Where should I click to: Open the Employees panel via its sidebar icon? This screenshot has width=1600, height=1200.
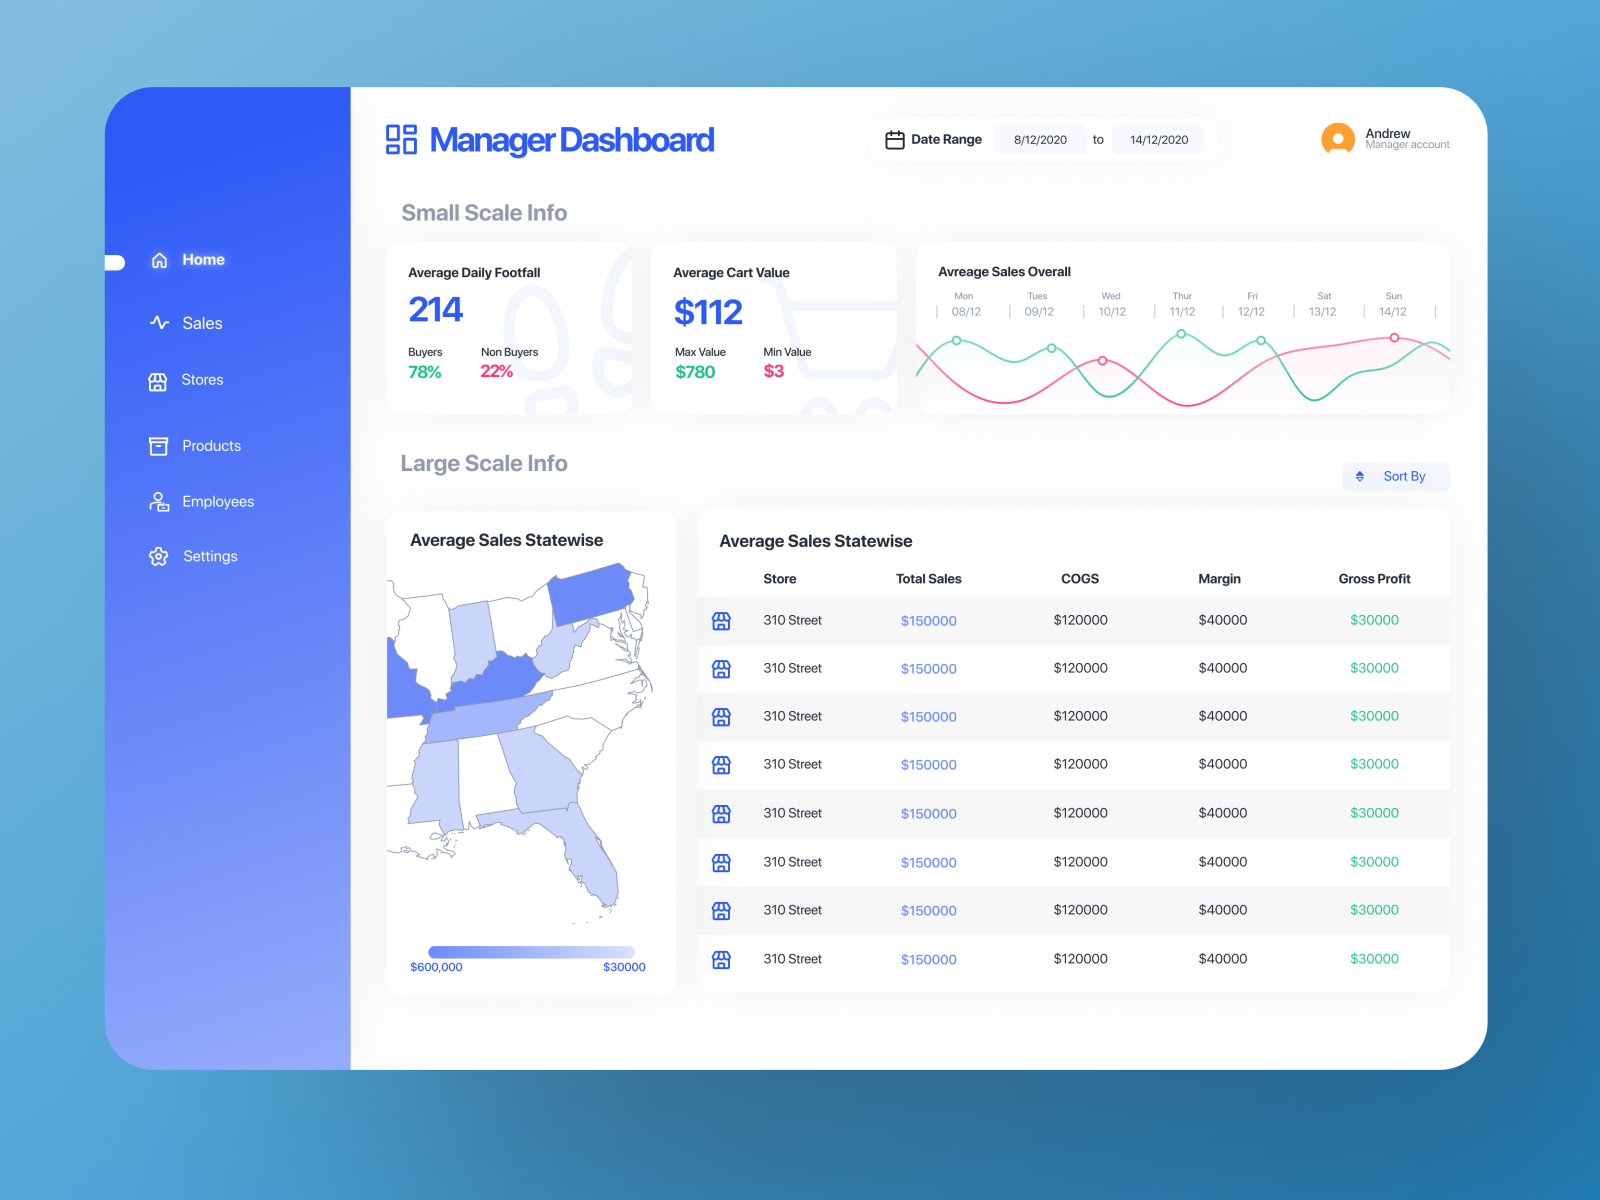(159, 501)
